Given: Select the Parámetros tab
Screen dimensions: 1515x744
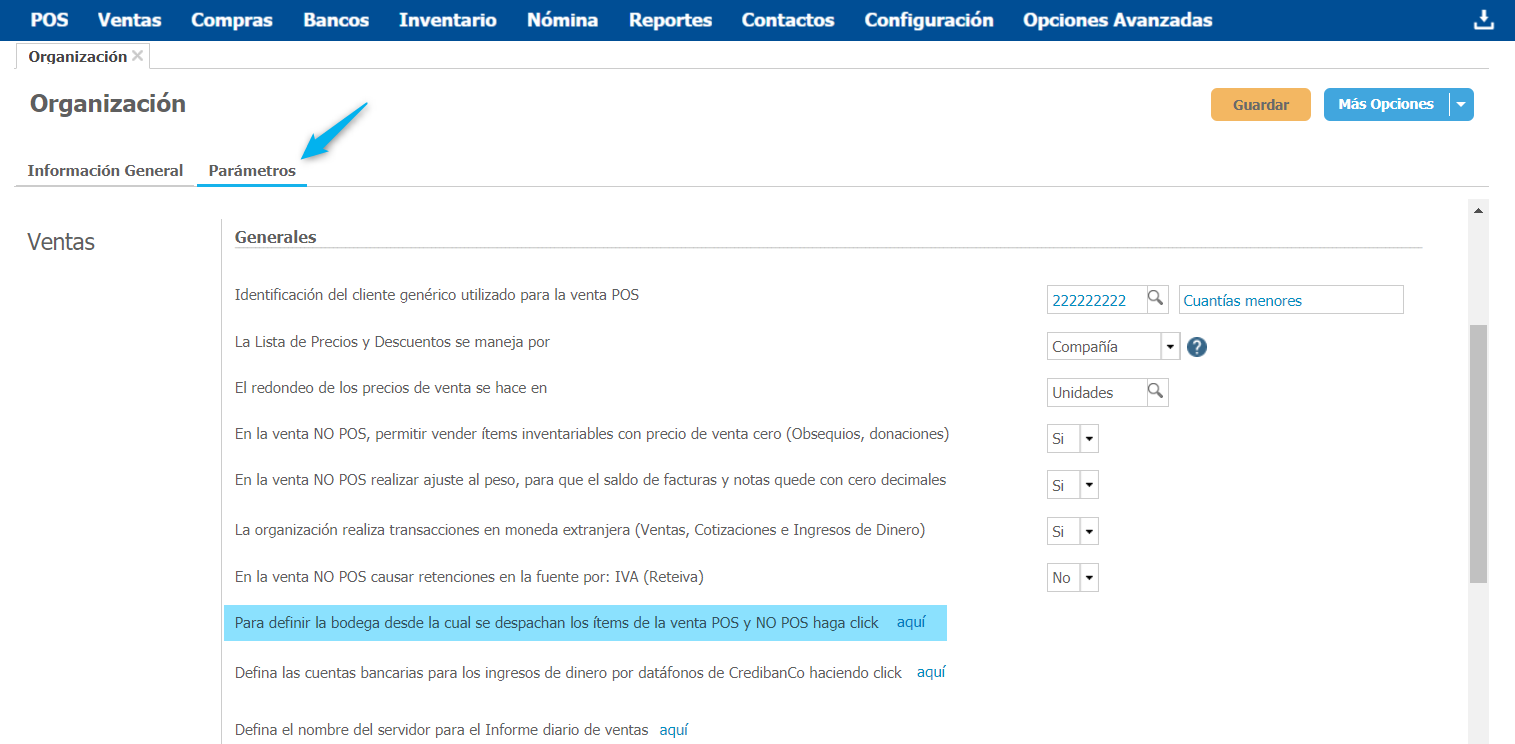Looking at the screenshot, I should tap(252, 170).
